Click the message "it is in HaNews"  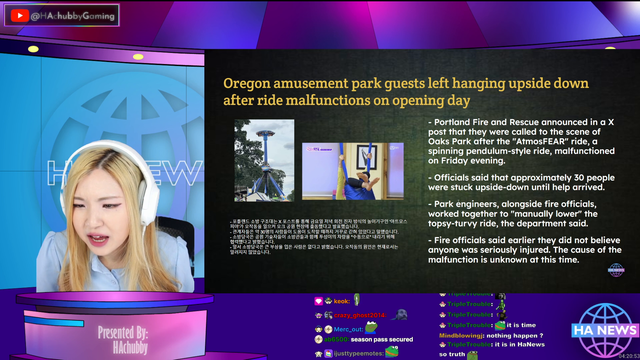pyautogui.click(x=520, y=344)
